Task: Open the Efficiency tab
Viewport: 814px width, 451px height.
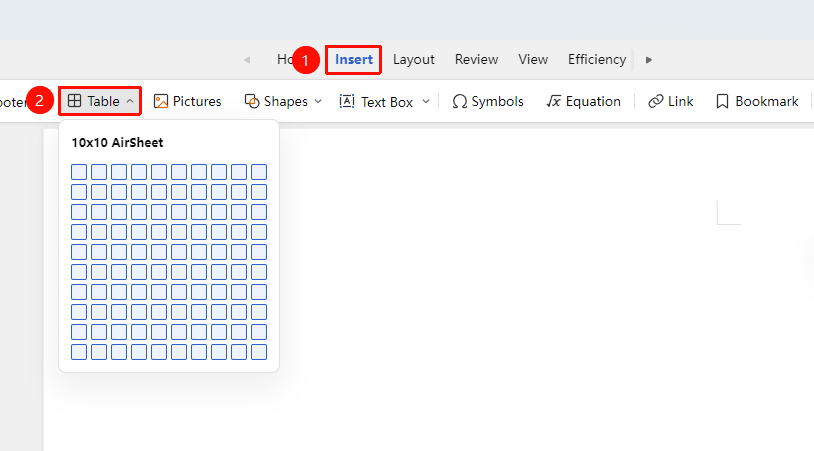Action: click(597, 60)
